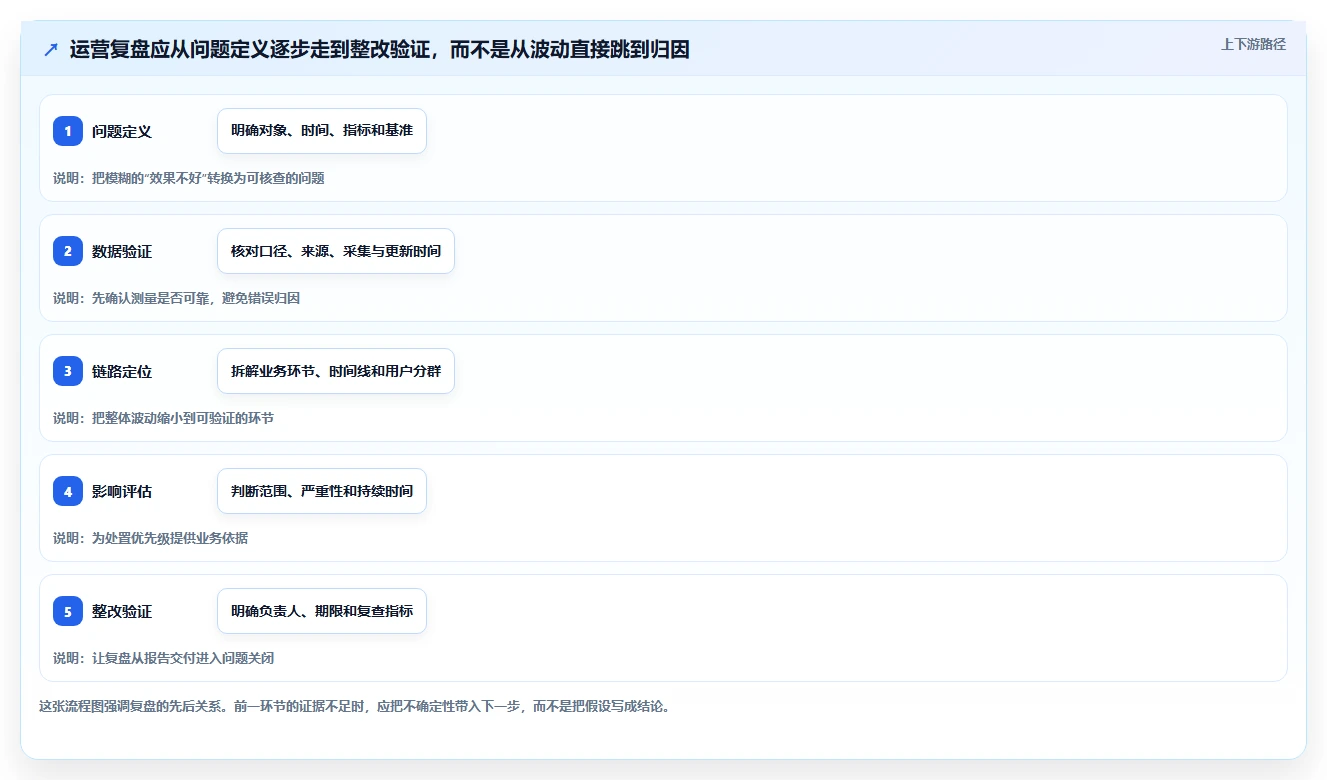Click the 影响评估 step title
The height and width of the screenshot is (780, 1327).
[122, 491]
